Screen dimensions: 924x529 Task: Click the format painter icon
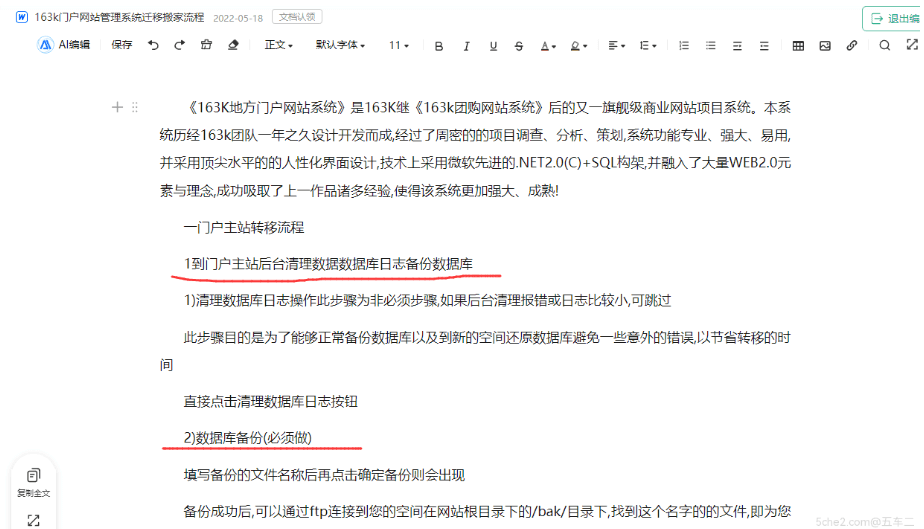click(x=206, y=45)
